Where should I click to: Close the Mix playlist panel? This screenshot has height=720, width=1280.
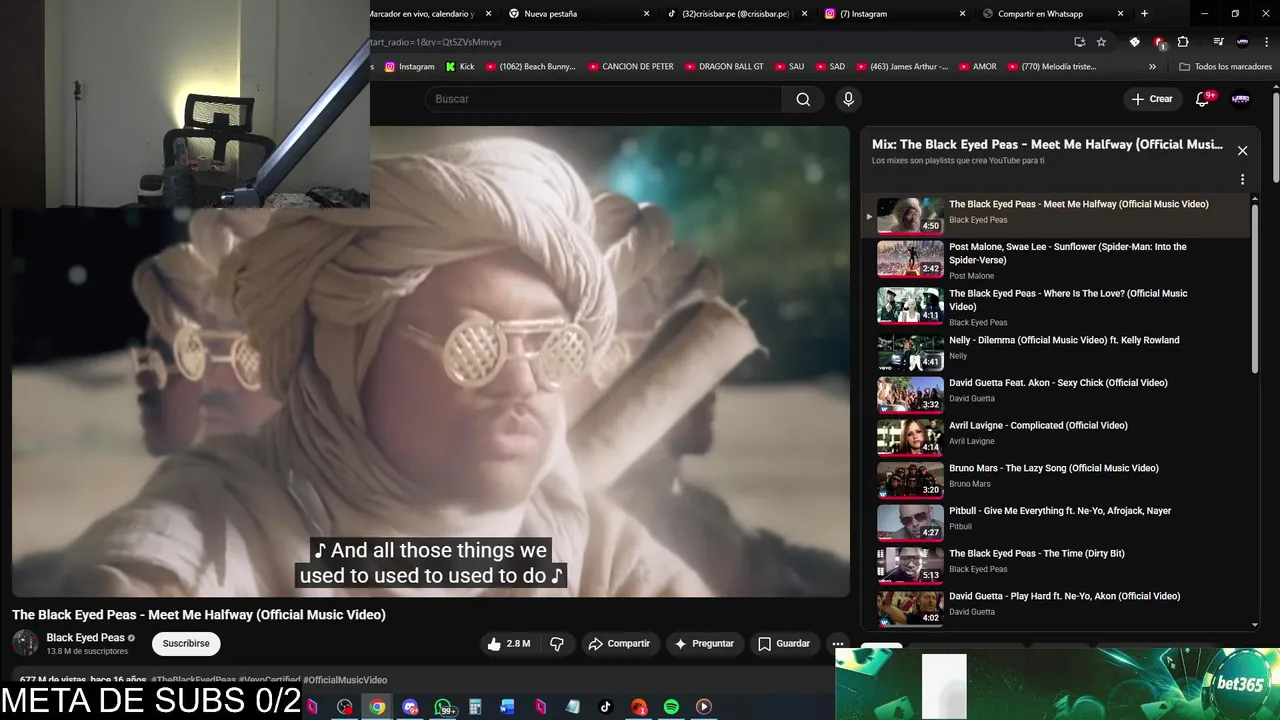coord(1242,151)
